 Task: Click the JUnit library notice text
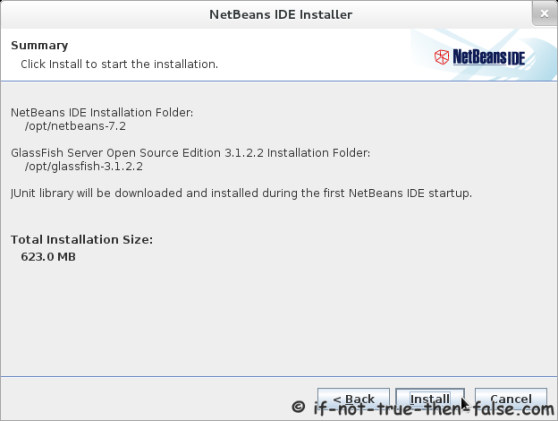tap(241, 193)
